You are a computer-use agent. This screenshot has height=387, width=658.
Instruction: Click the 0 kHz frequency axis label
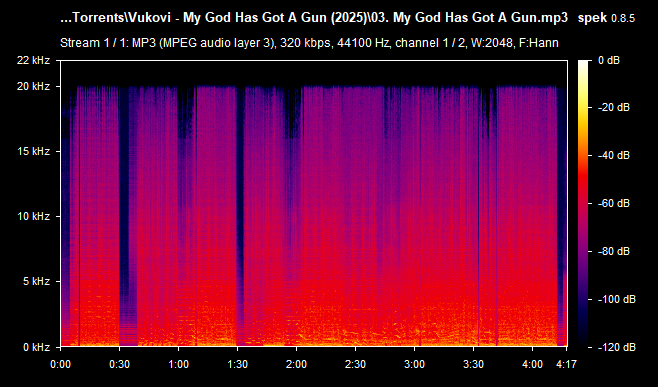point(36,347)
